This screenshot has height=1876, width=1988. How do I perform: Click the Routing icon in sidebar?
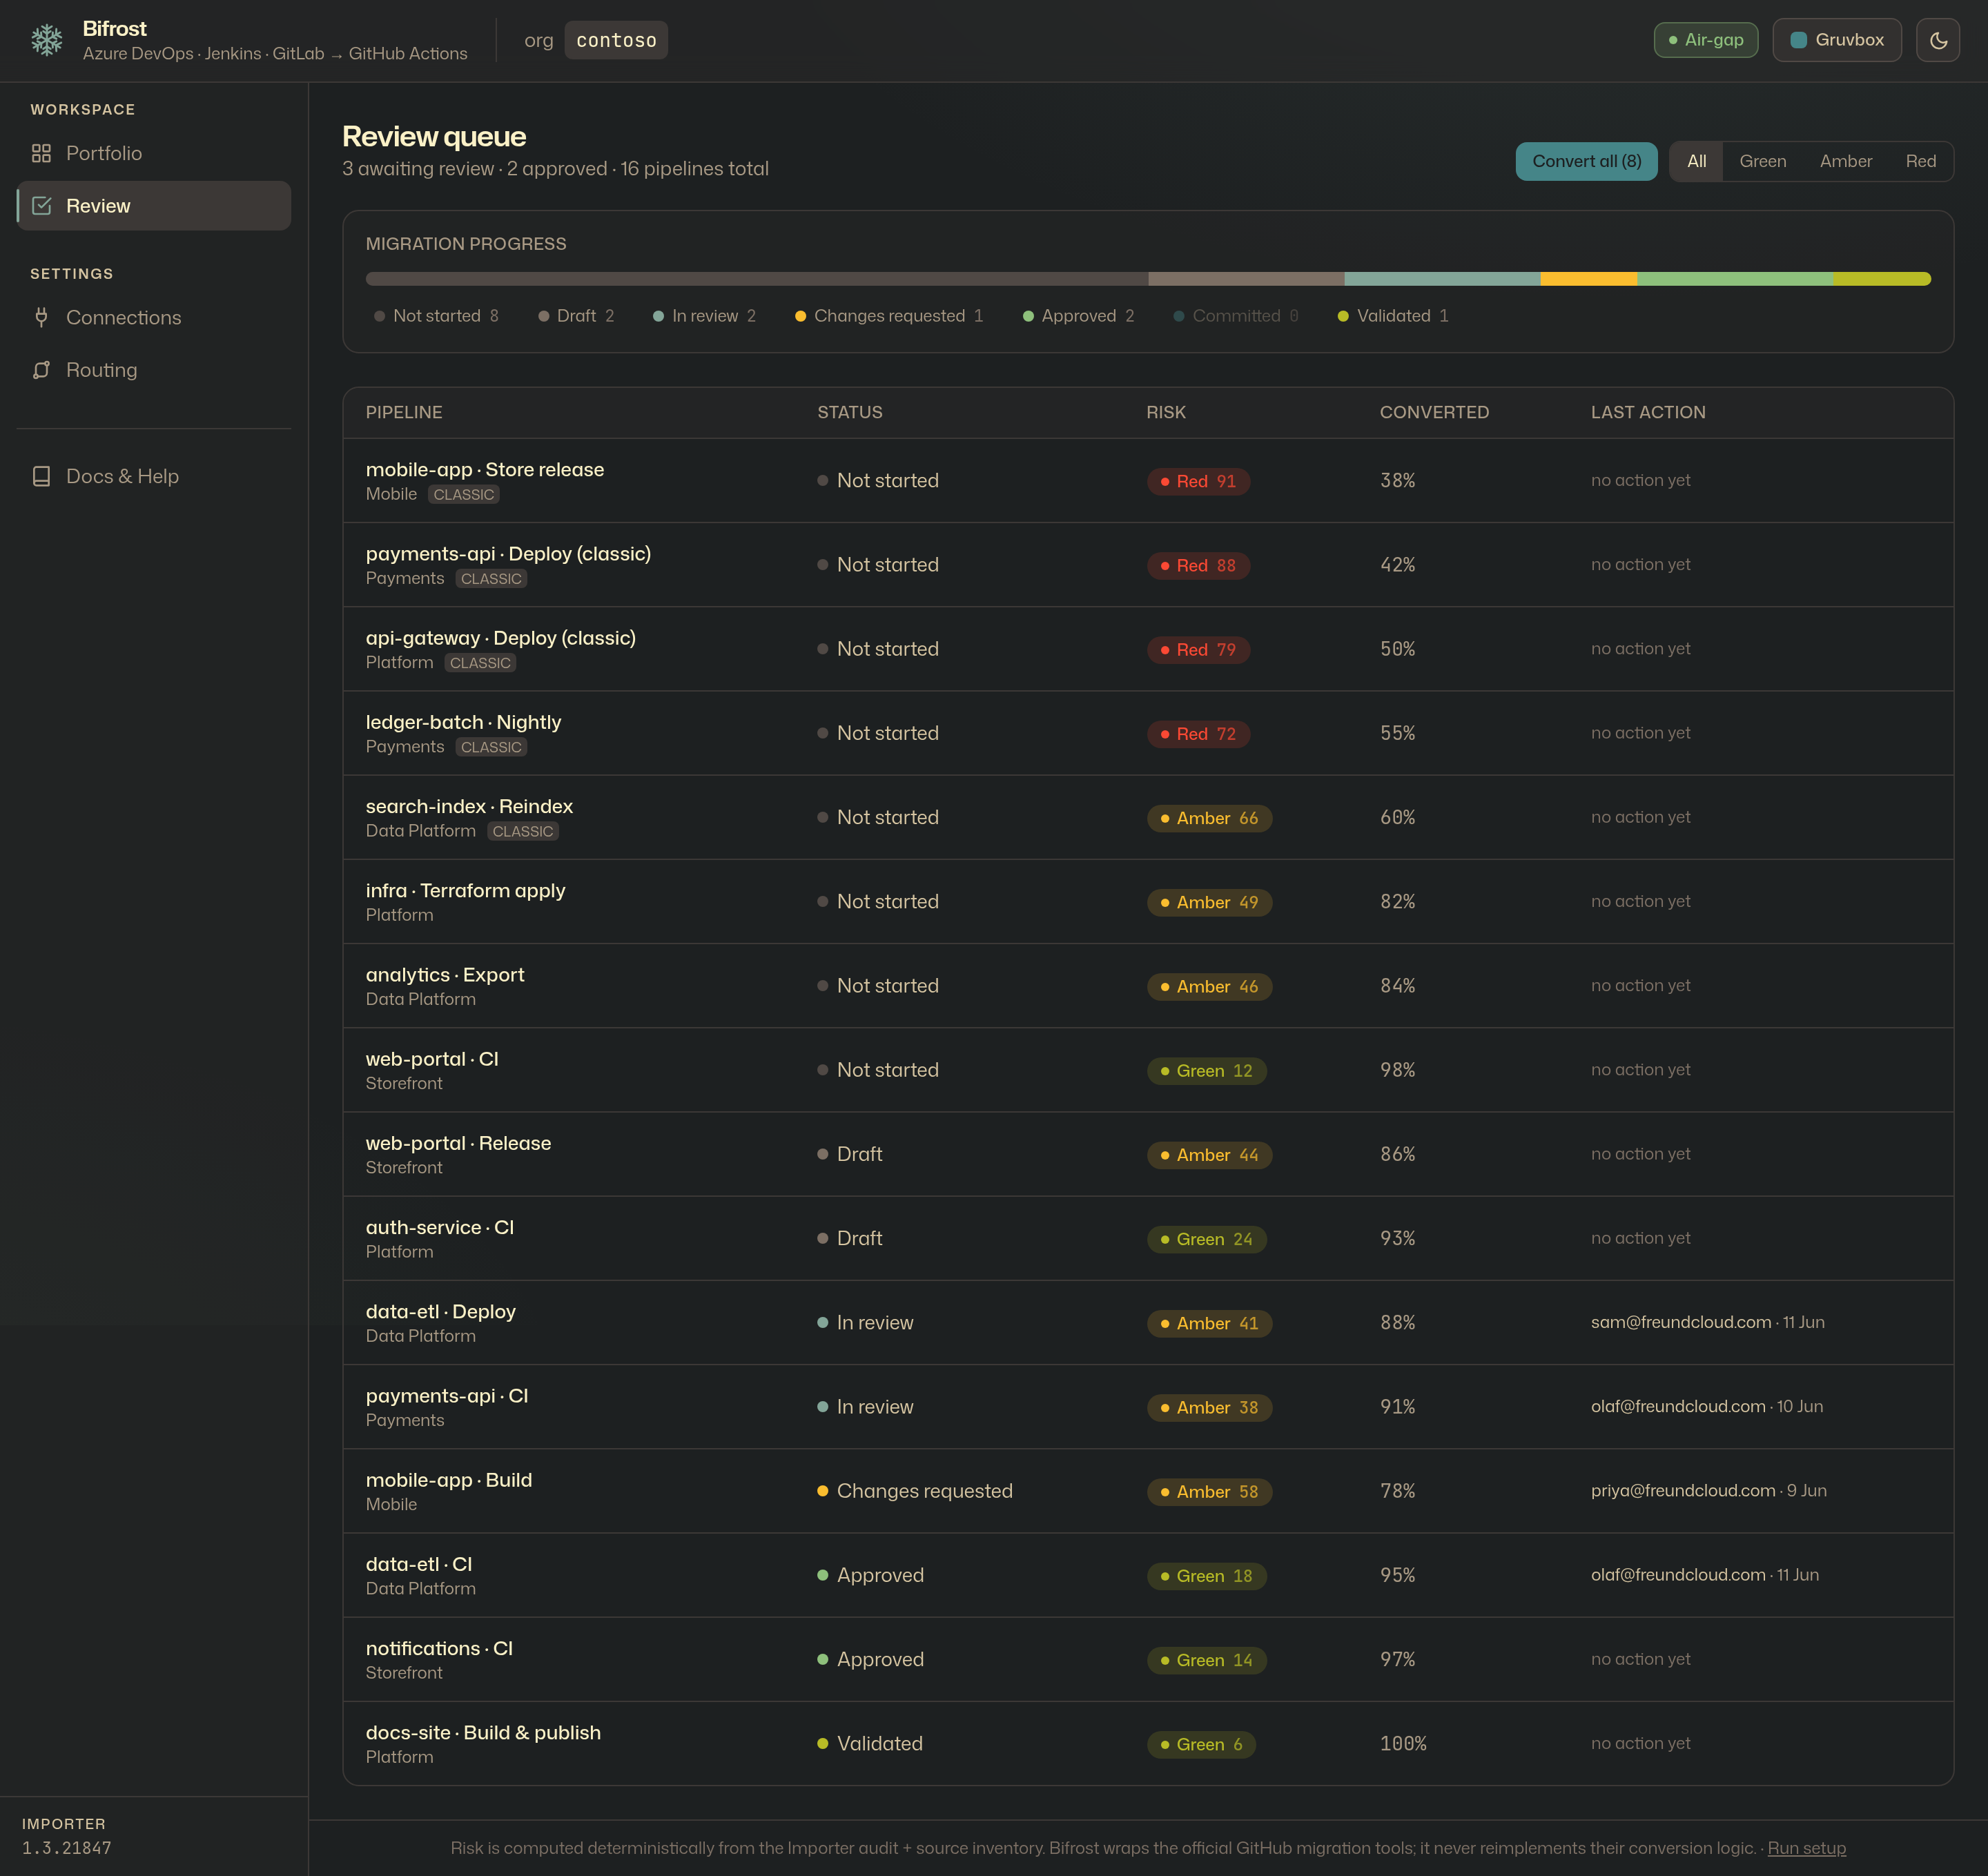click(x=41, y=370)
